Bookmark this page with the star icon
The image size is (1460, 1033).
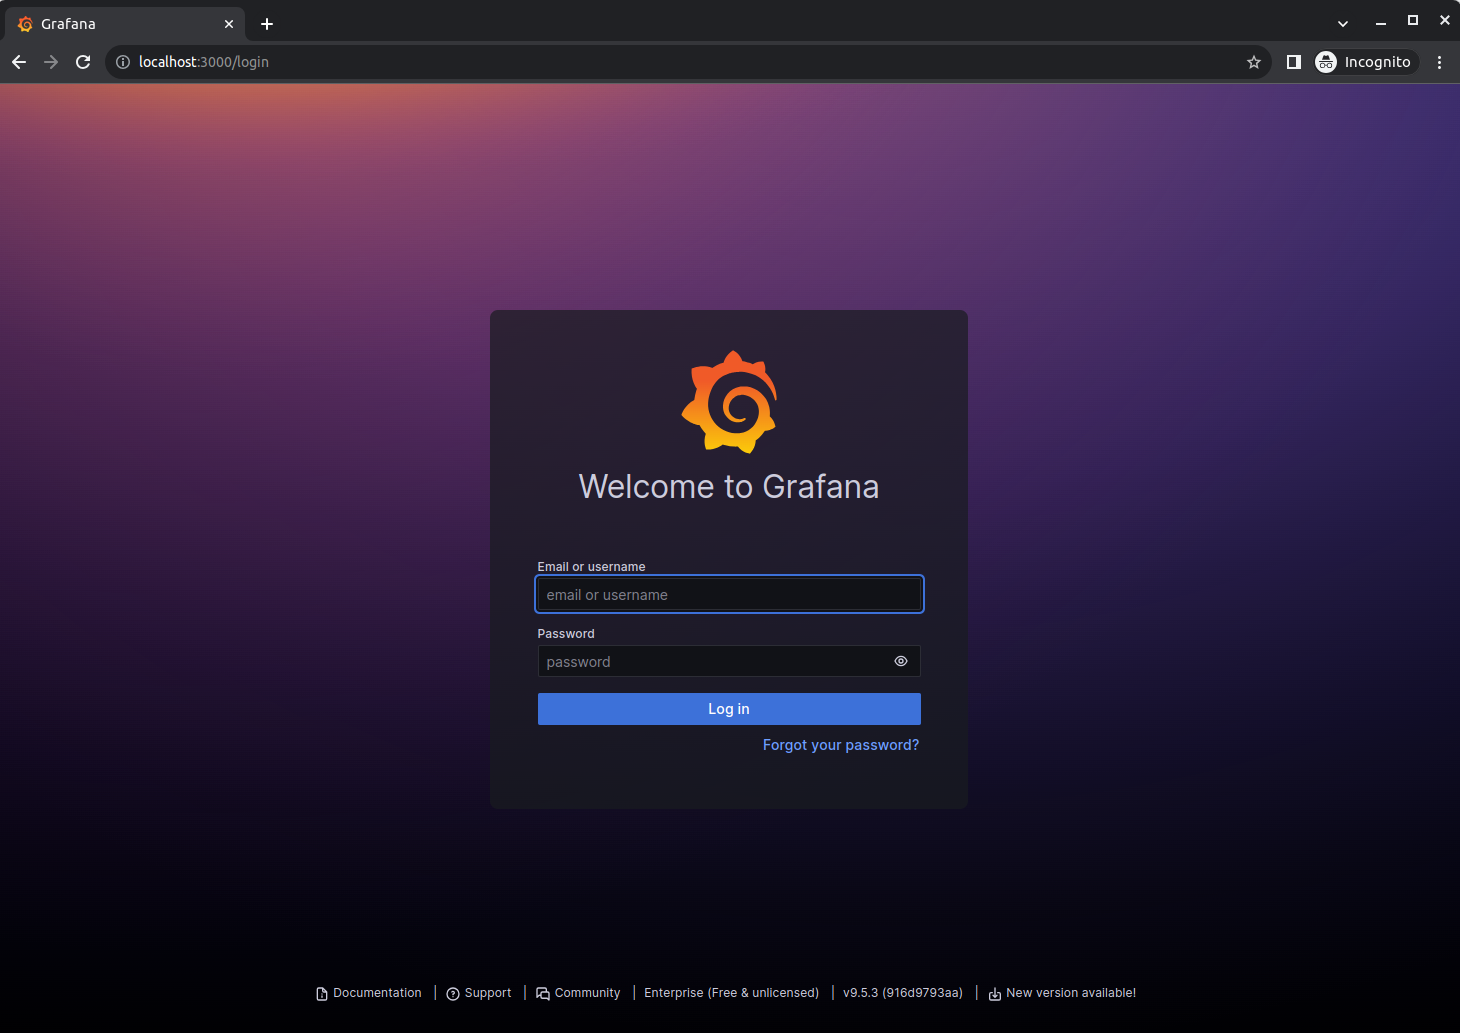1253,61
